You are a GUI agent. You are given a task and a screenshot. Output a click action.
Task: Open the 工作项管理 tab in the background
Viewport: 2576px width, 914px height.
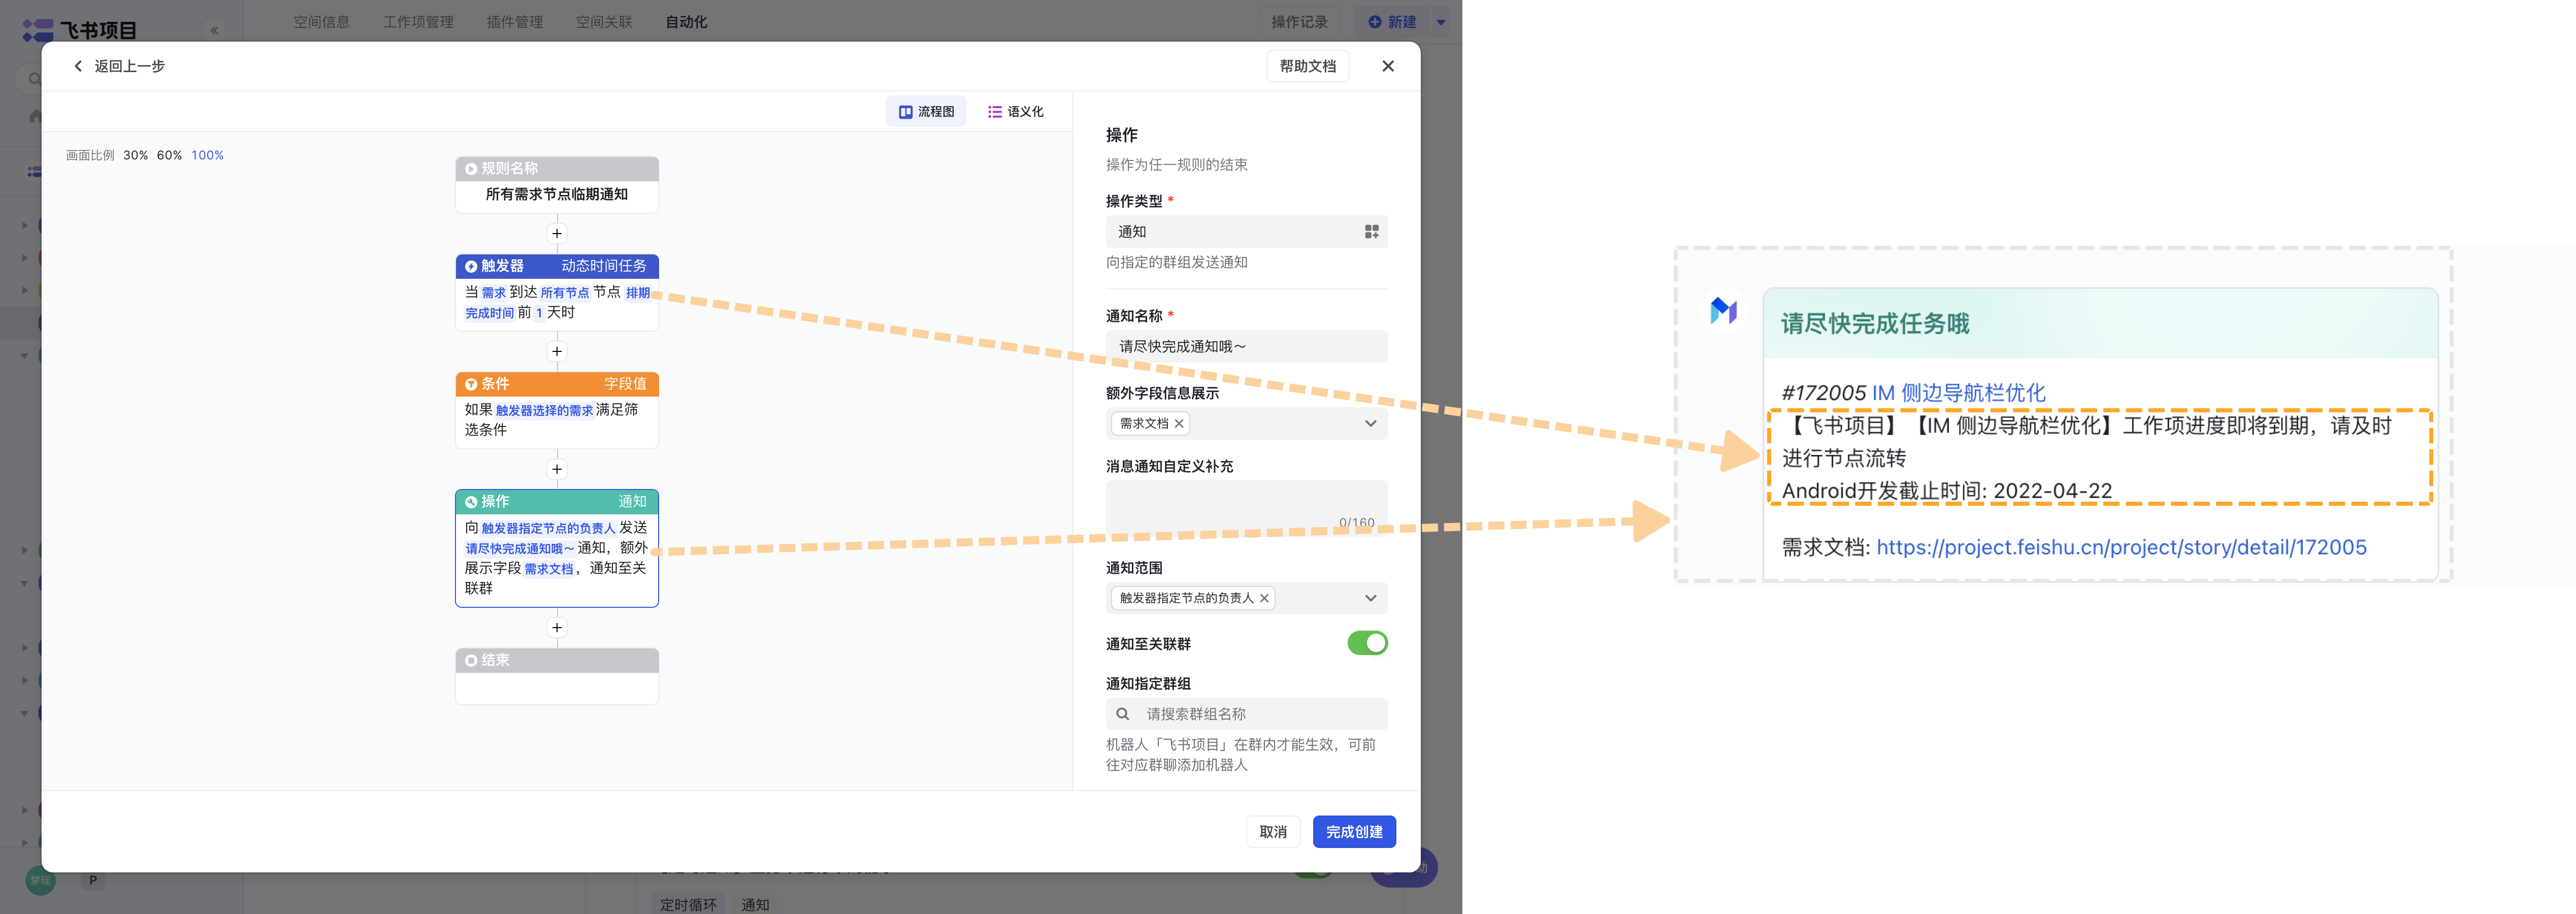coord(418,22)
